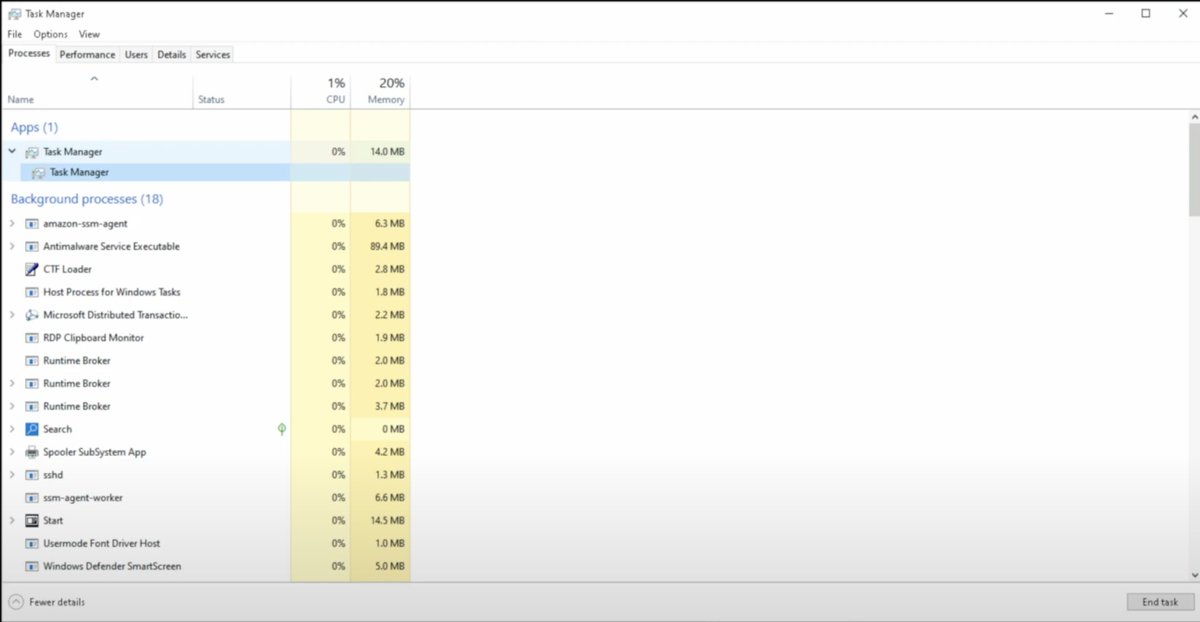Image resolution: width=1200 pixels, height=622 pixels.
Task: Click the Start process icon
Action: [x=32, y=521]
